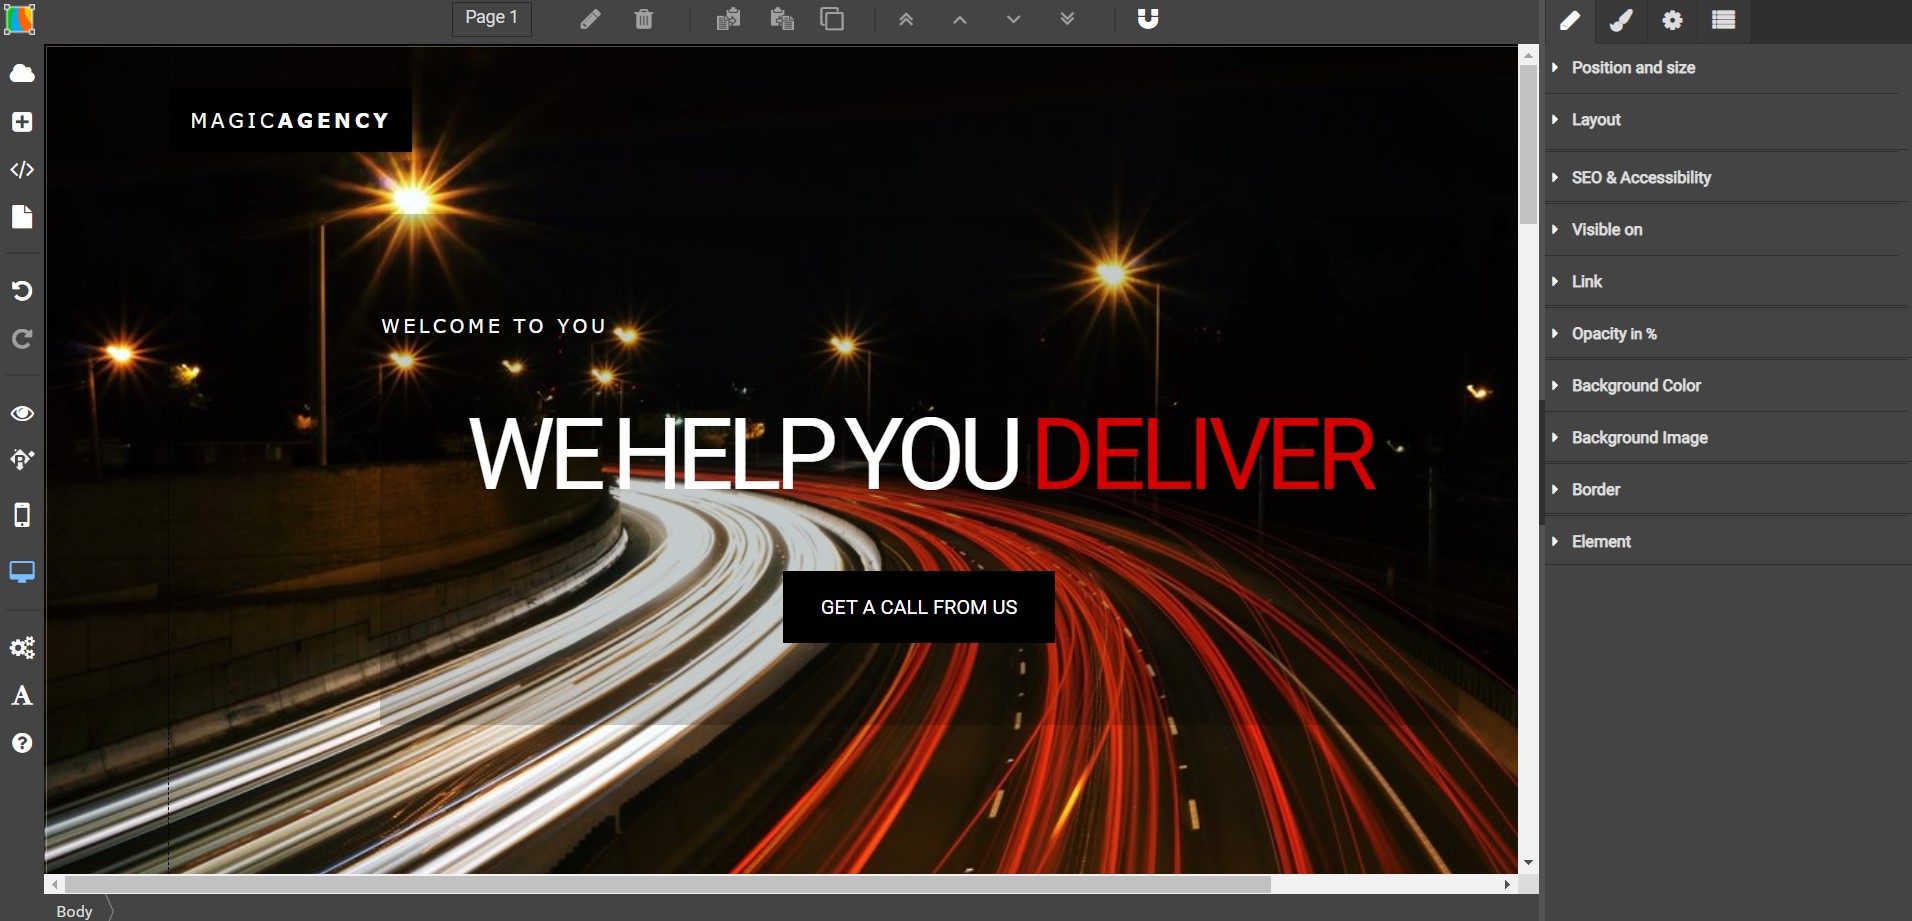Viewport: 1912px width, 921px height.
Task: Open the help question mark icon
Action: tap(22, 743)
